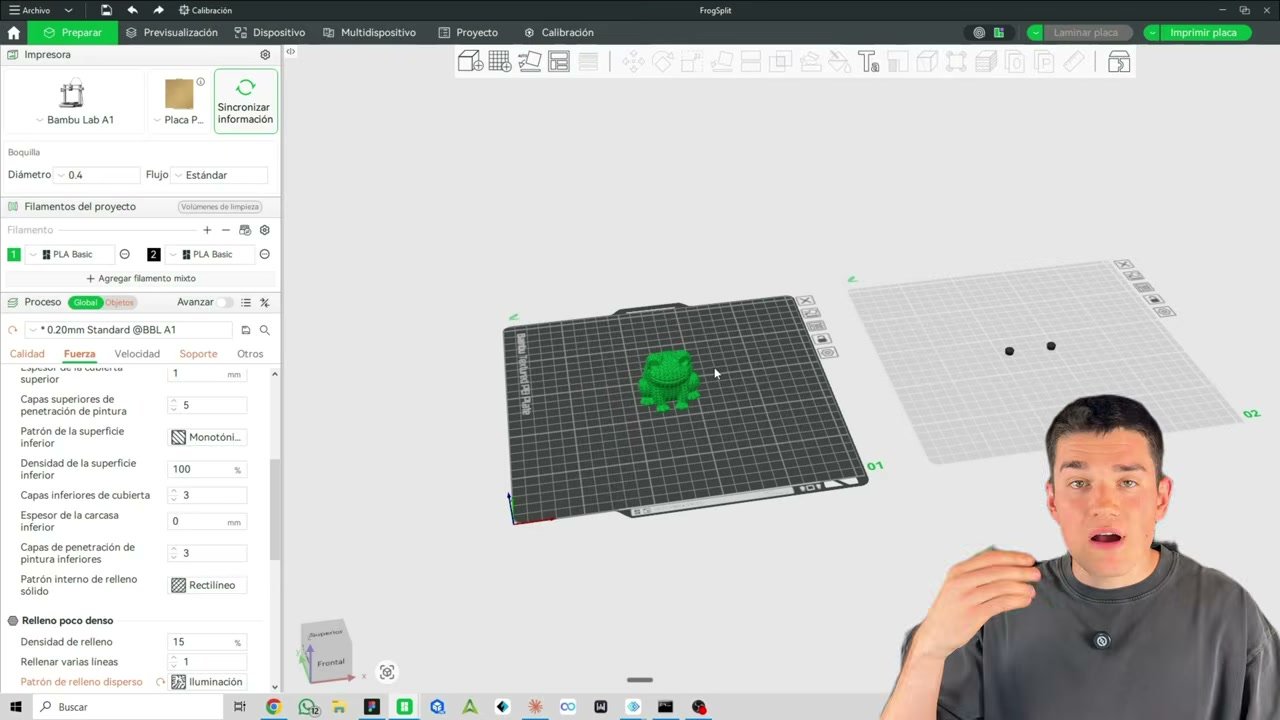
Task: Switch process scope to Global
Action: coord(85,302)
